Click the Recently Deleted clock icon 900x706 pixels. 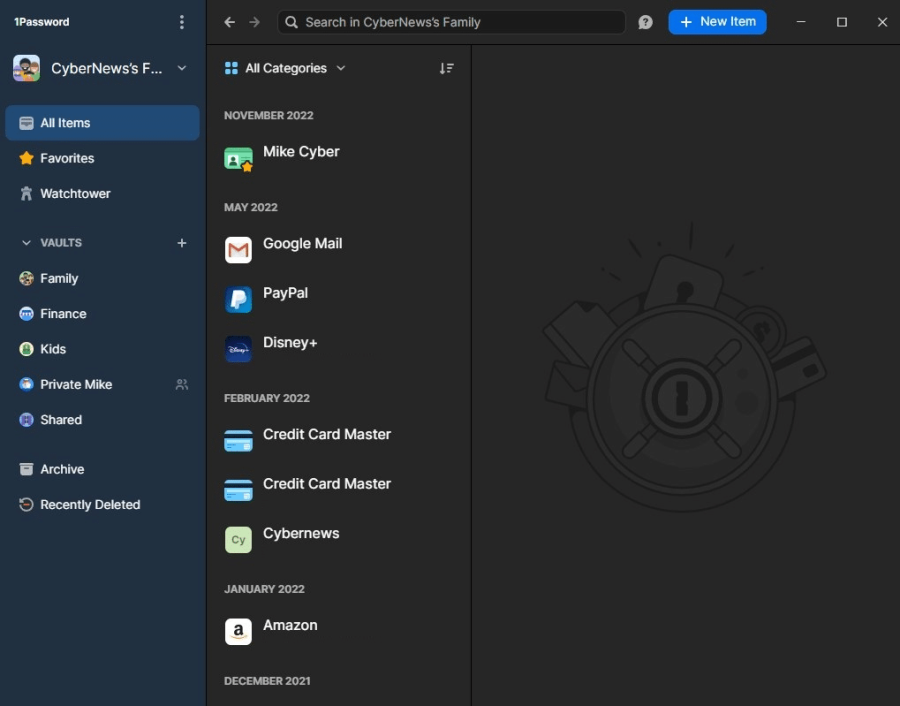[26, 505]
